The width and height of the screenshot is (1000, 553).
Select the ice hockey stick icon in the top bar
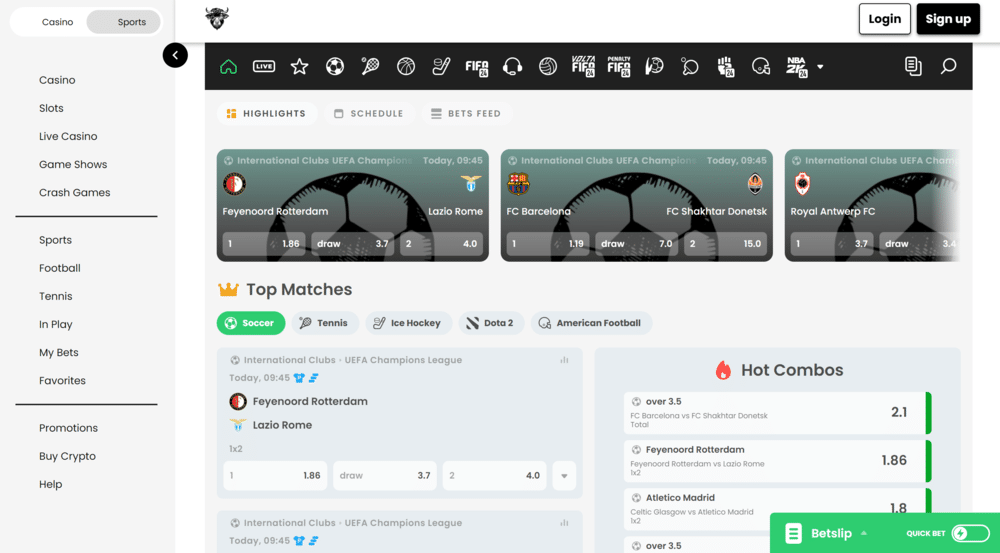tap(441, 66)
